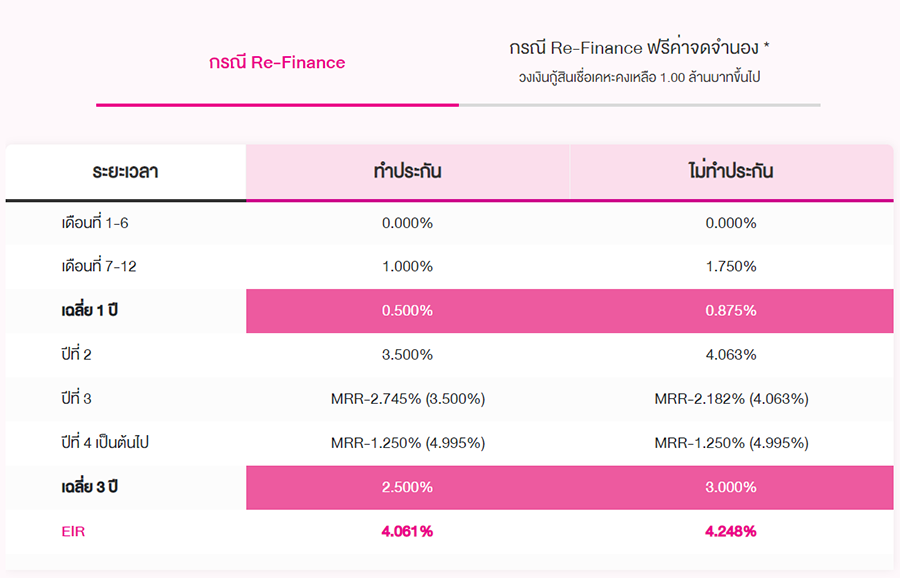Click the highlighted 0.875% average cell
Viewport: 900px width, 578px height.
click(x=731, y=311)
